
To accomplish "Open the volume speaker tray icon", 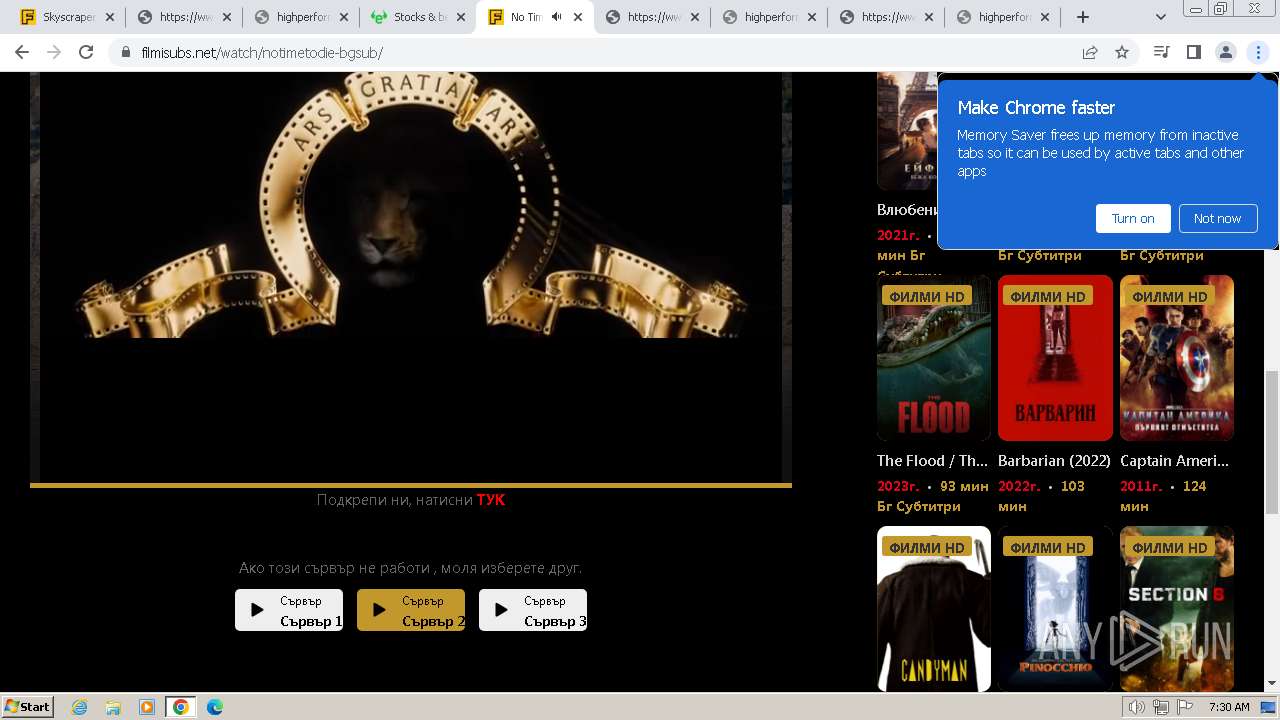I will tap(1137, 707).
